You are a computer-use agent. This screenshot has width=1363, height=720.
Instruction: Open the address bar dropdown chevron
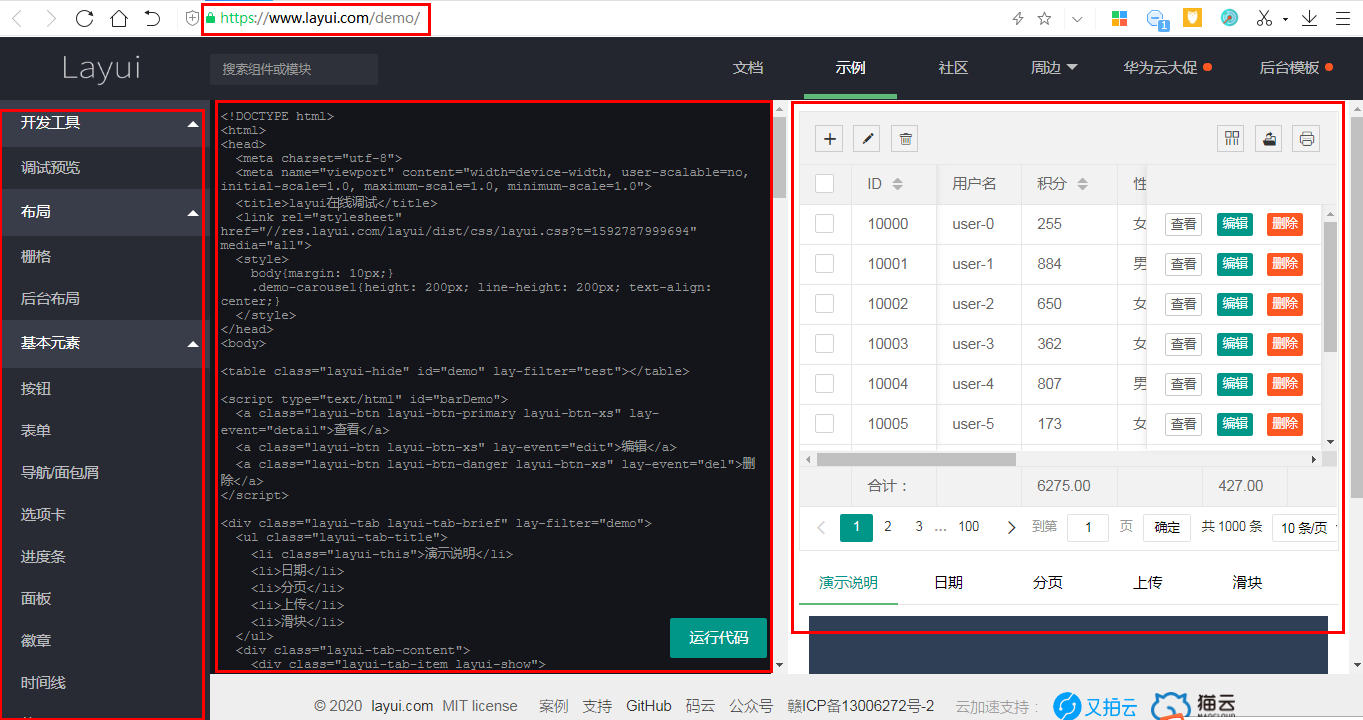1077,18
